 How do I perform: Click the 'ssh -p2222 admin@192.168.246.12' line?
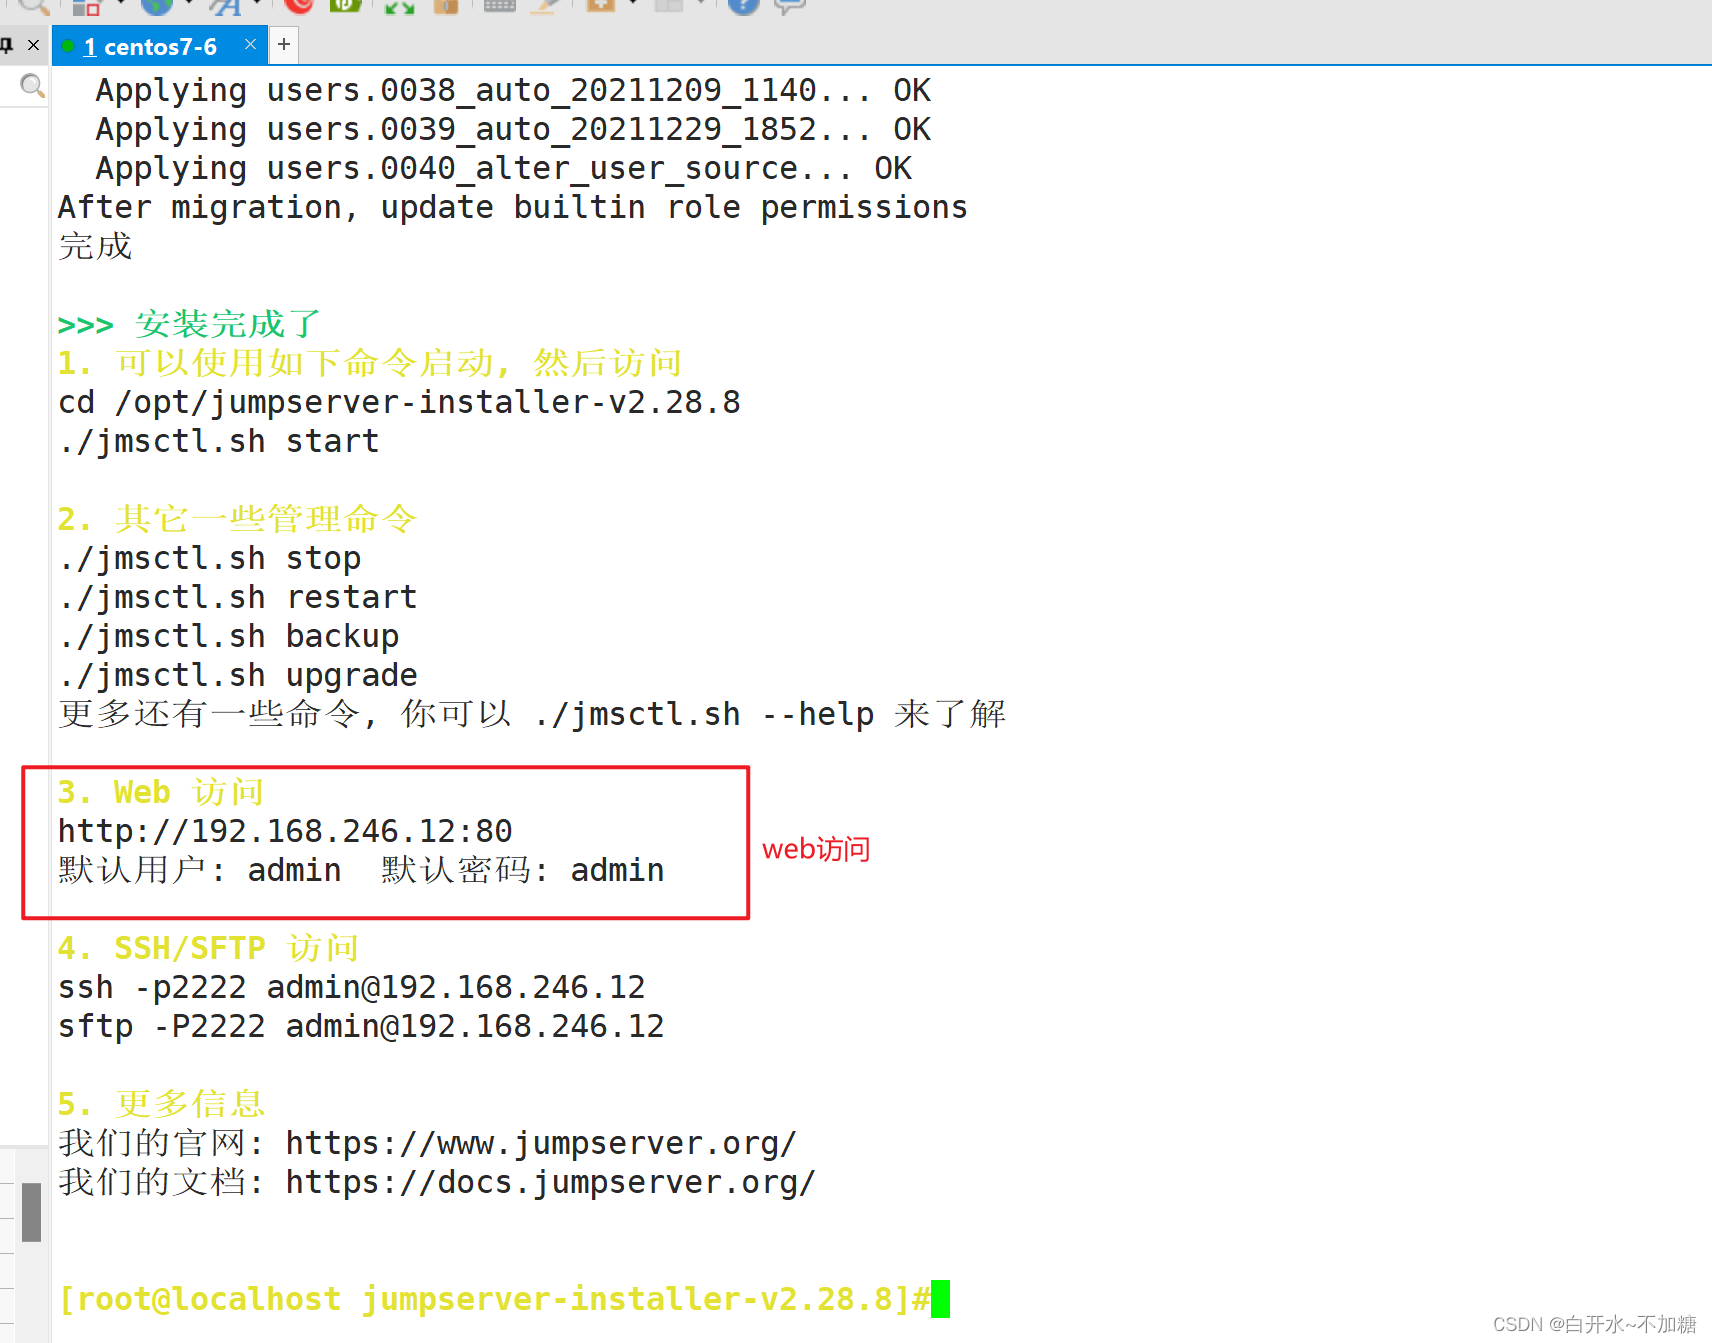pyautogui.click(x=352, y=987)
